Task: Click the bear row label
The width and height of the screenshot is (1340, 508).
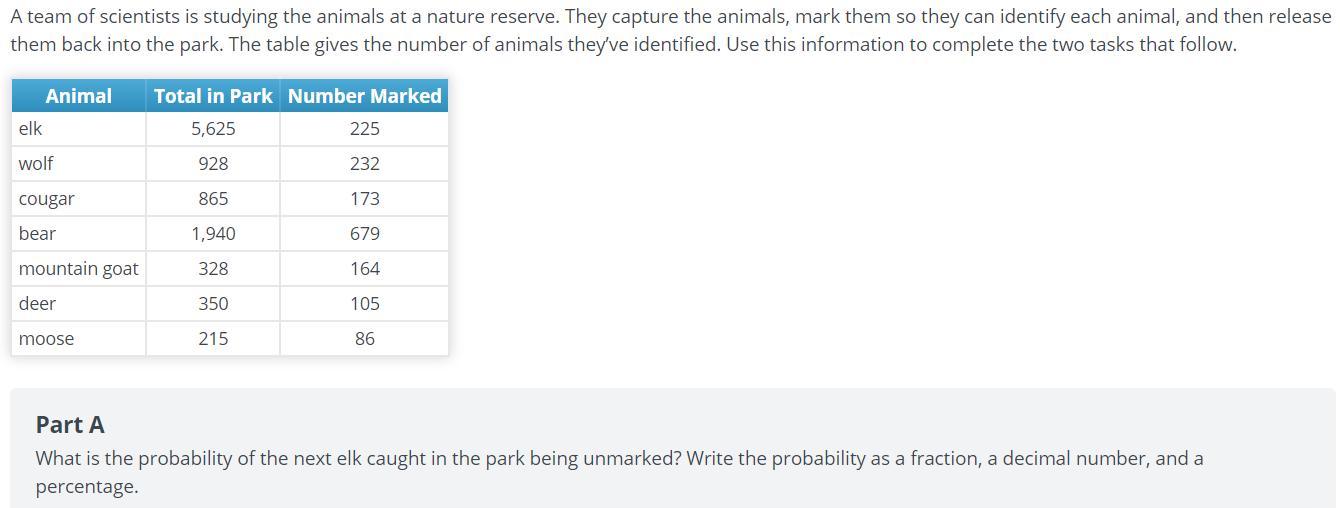Action: 37,234
